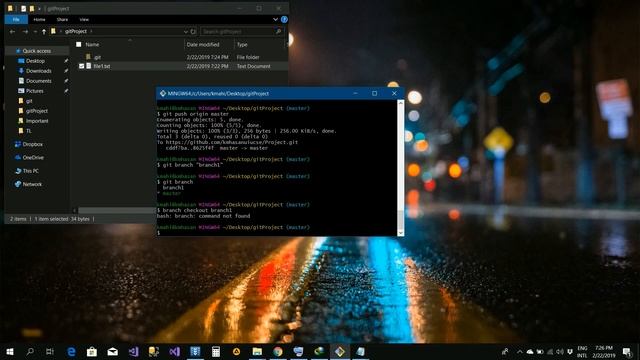Go up one folder level
Image resolution: width=640 pixels, height=360 pixels.
coord(44,31)
